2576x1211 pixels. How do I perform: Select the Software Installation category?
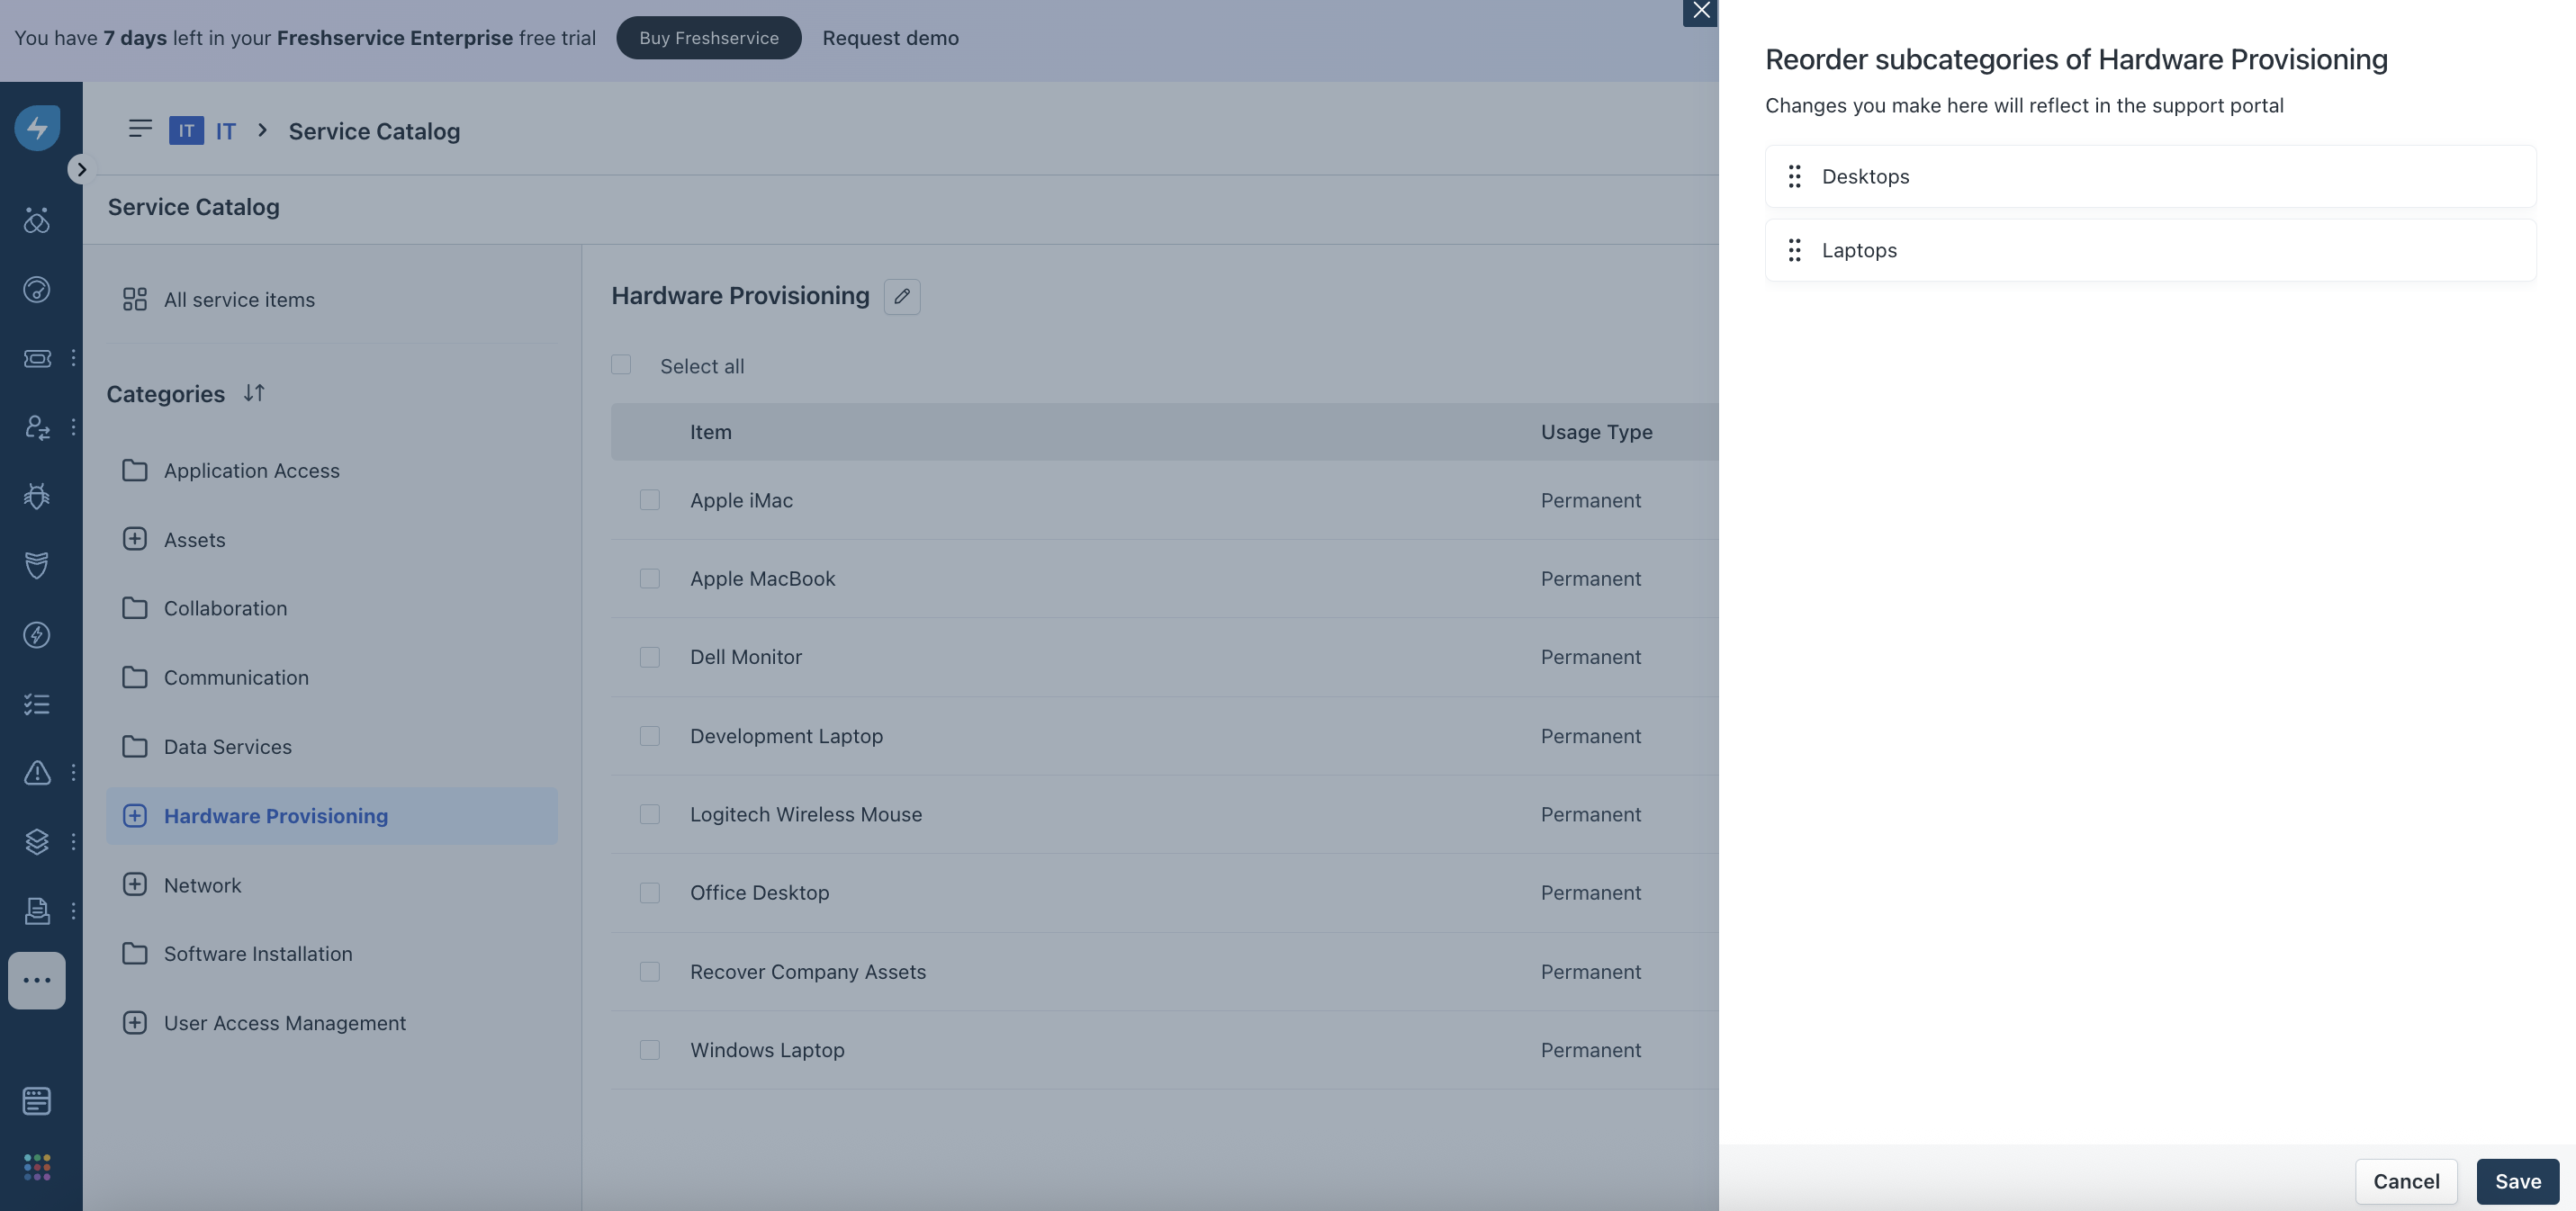click(257, 954)
